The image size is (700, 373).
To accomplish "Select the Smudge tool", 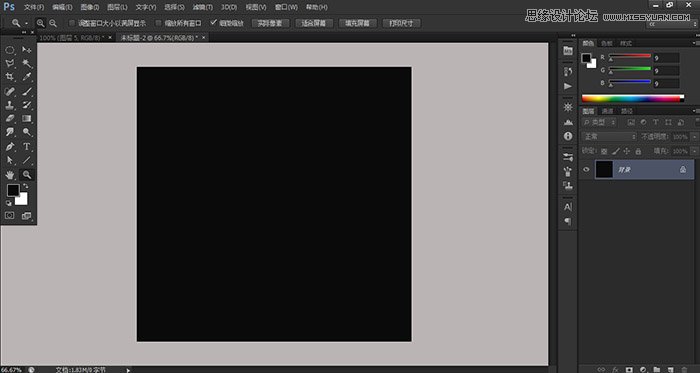I will [10, 132].
